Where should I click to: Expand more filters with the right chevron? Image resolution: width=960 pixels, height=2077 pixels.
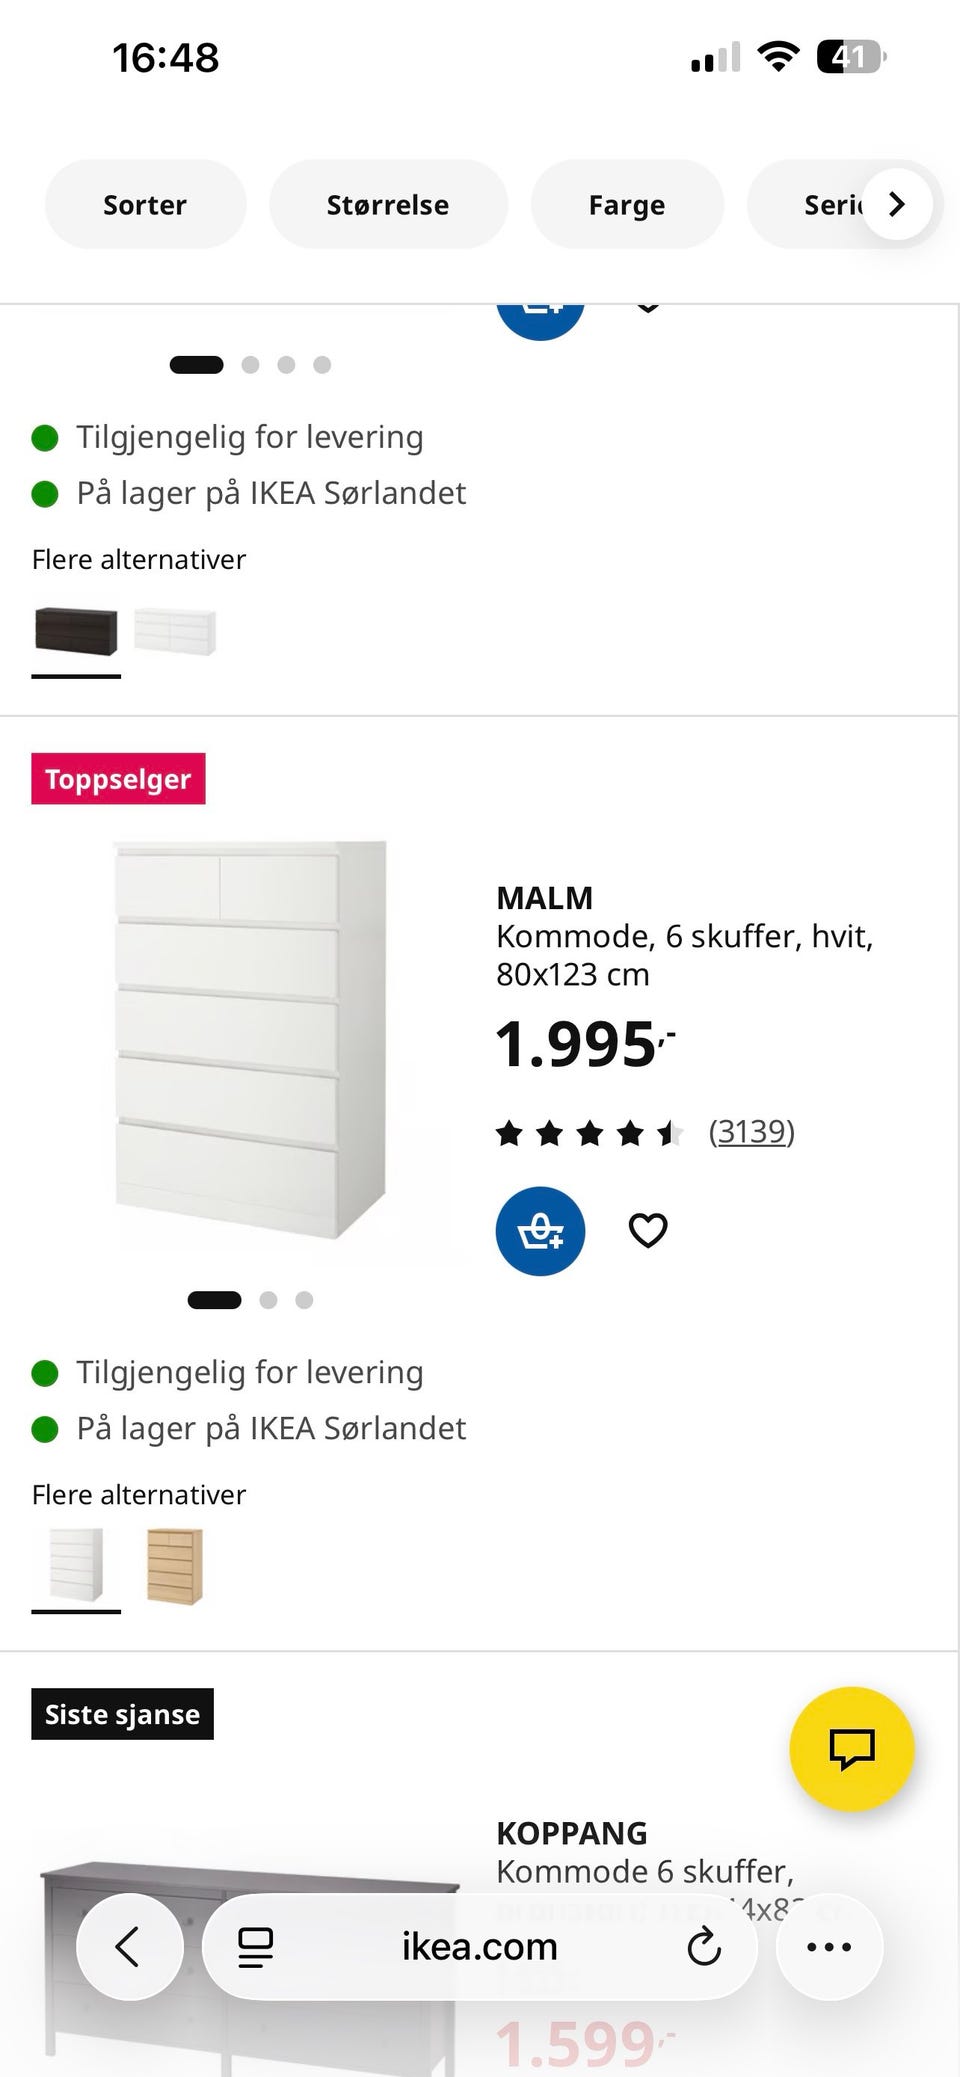point(896,204)
